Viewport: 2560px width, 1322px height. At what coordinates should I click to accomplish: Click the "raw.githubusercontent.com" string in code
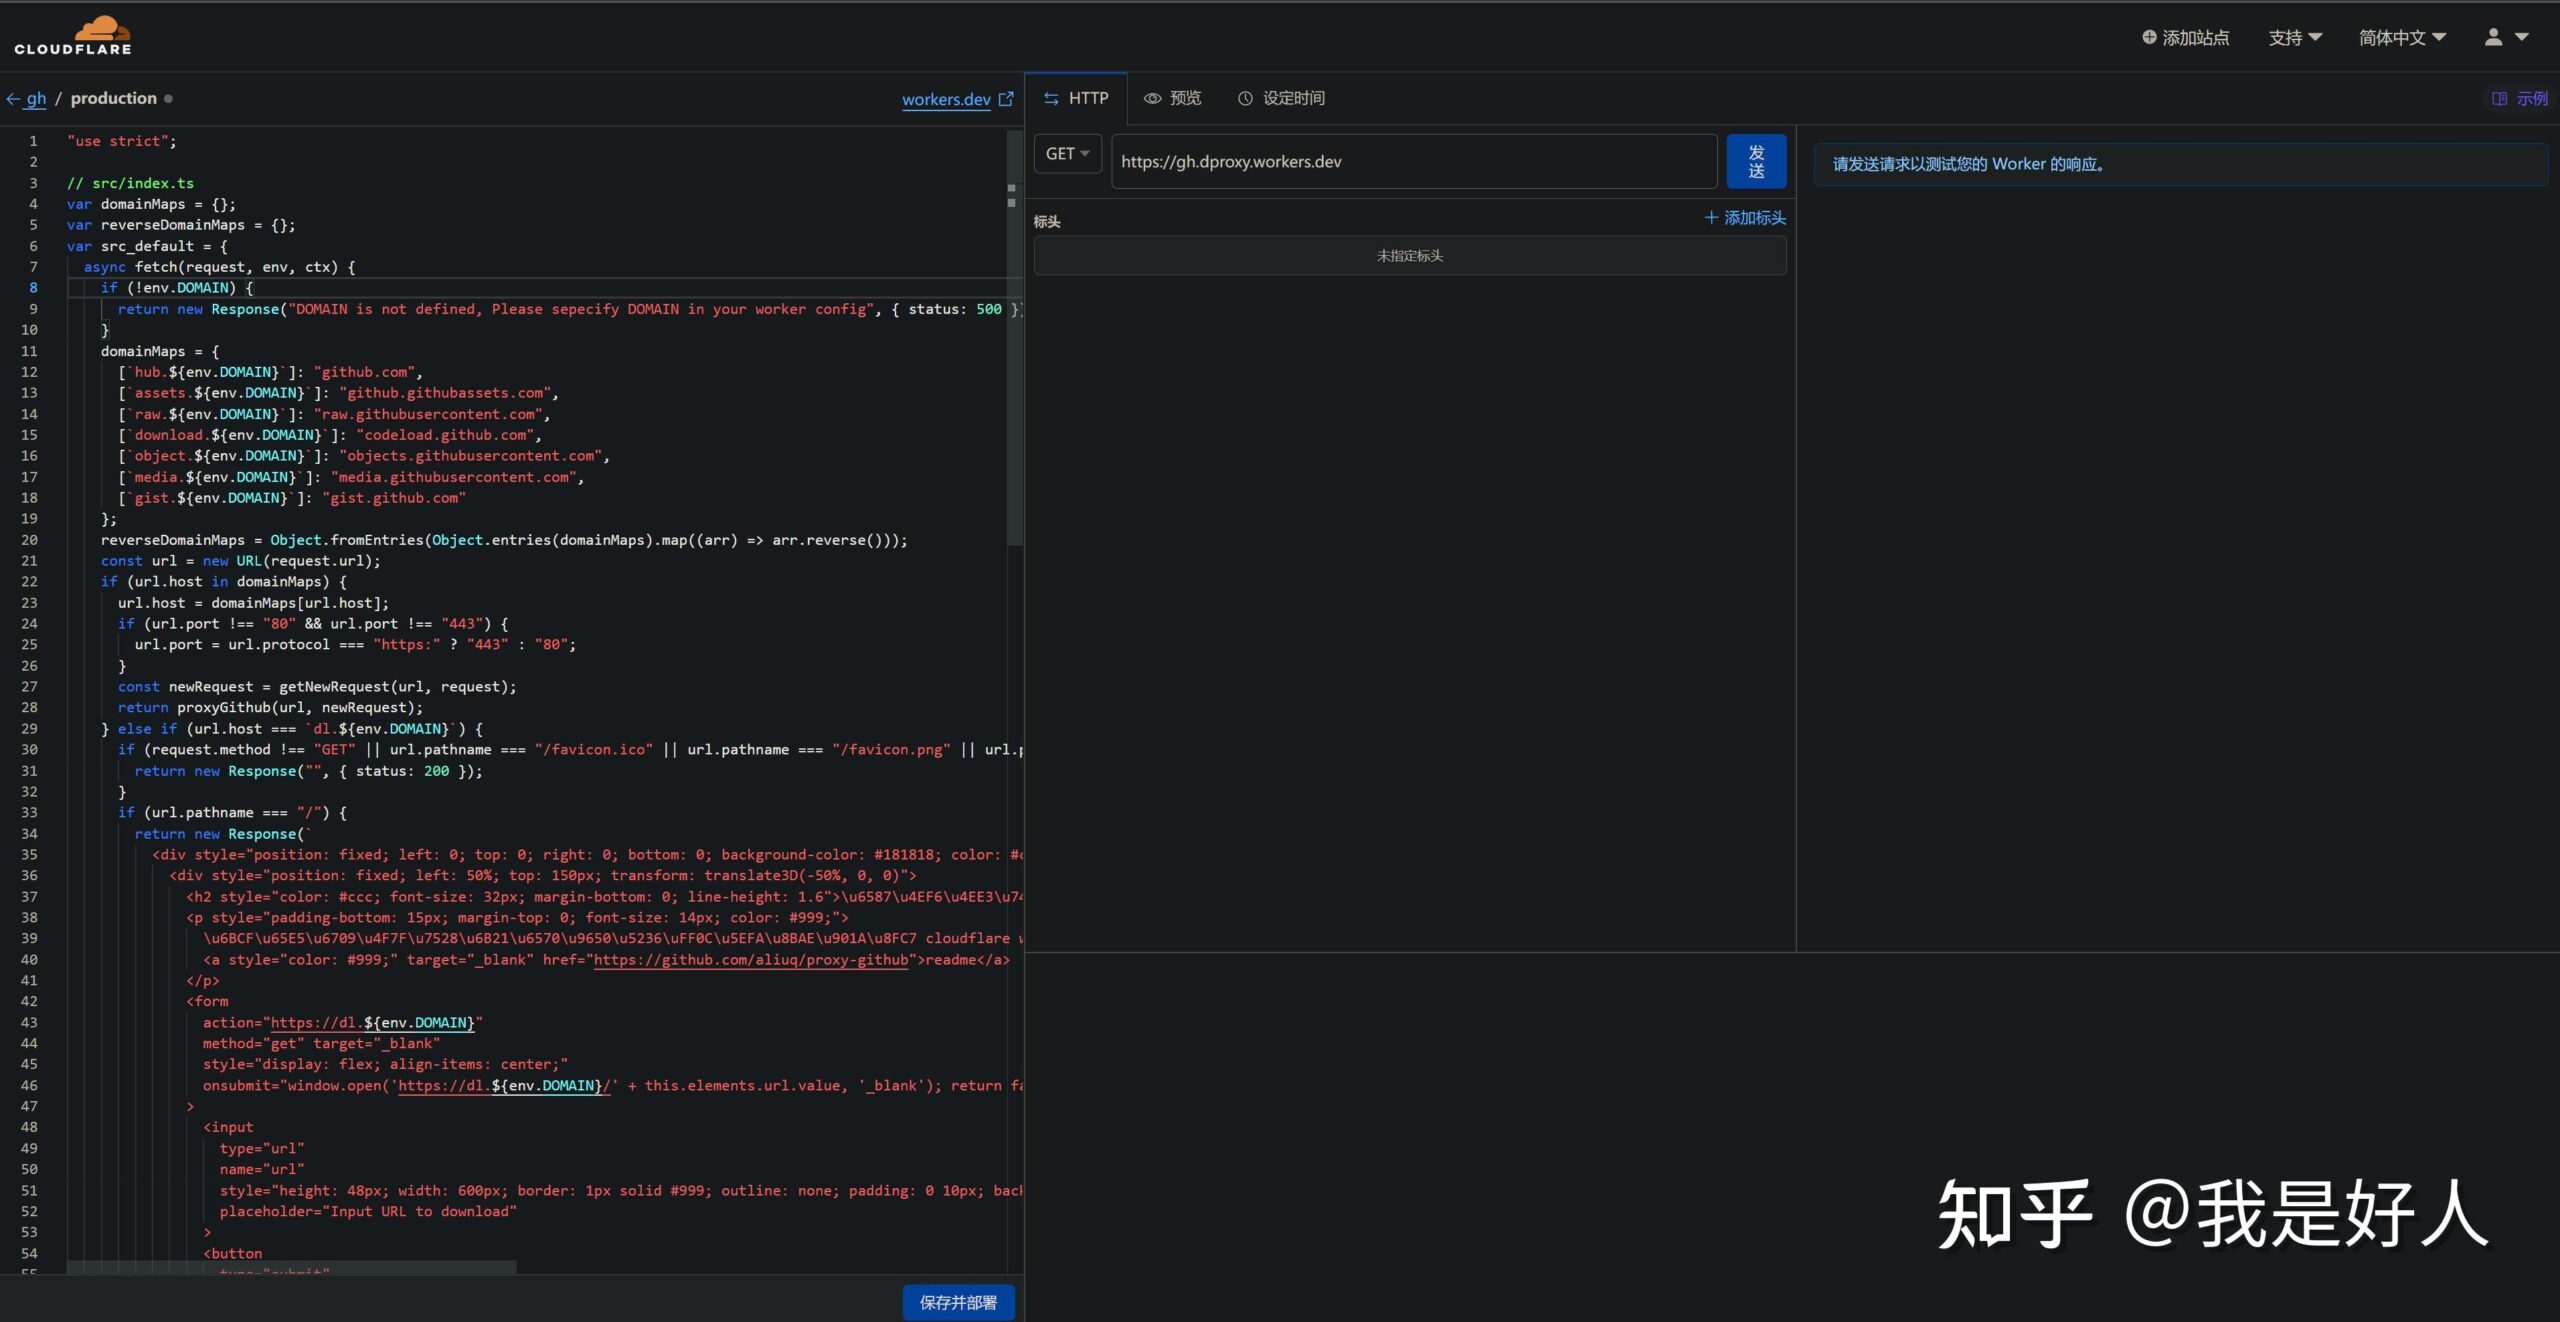click(x=428, y=414)
